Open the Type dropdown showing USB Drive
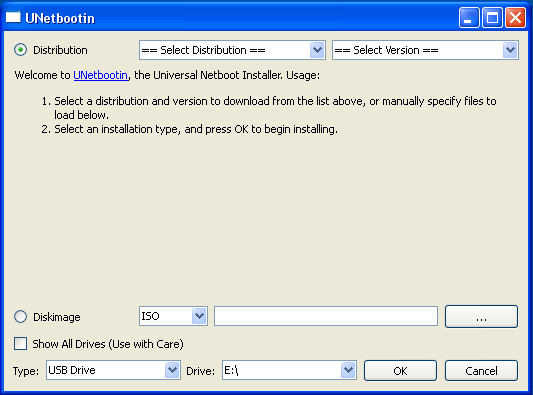The height and width of the screenshot is (395, 533). (x=113, y=370)
